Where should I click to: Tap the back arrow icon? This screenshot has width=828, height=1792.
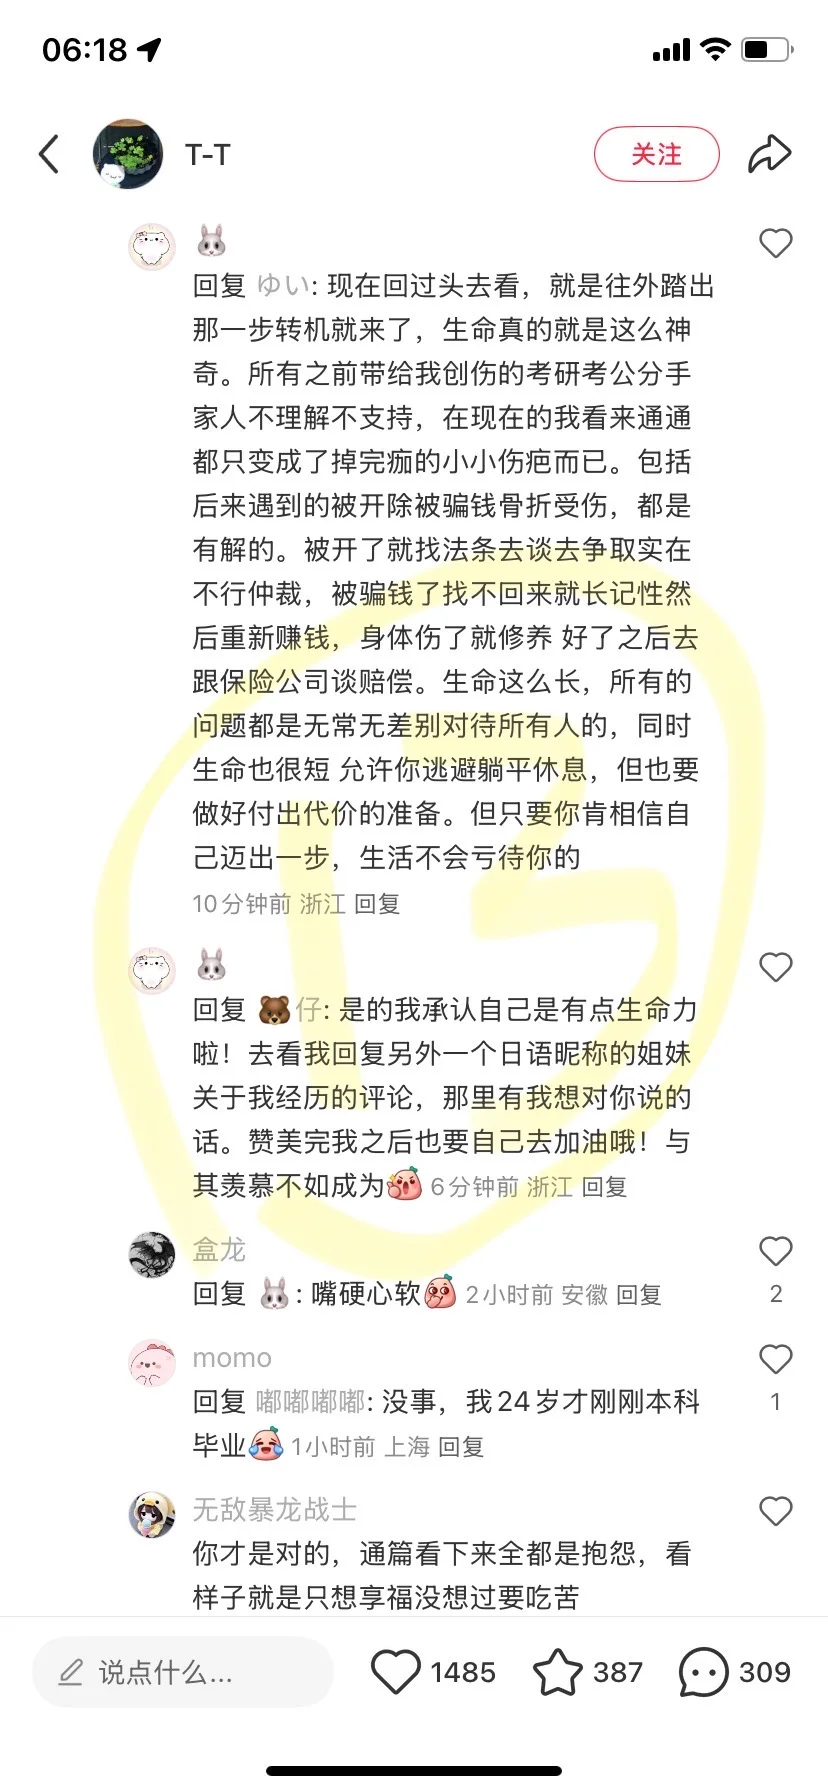[48, 154]
